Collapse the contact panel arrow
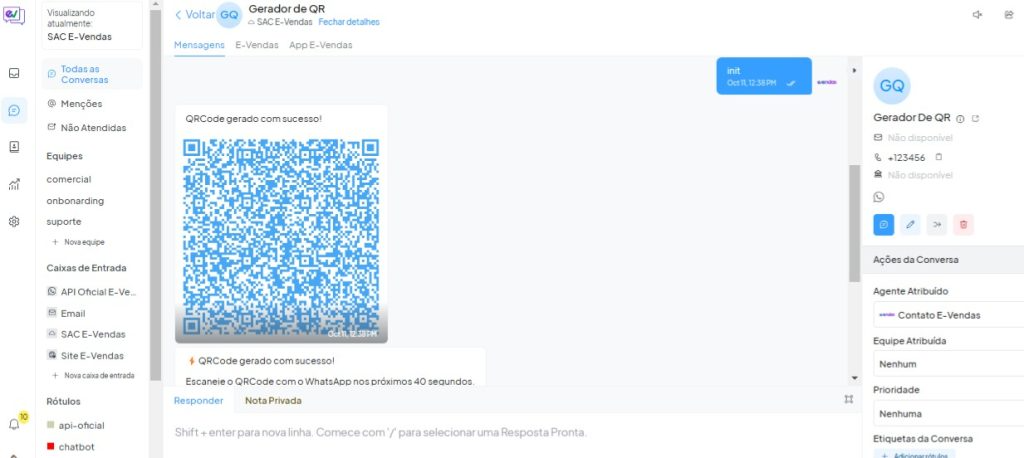This screenshot has height=458, width=1024. [854, 71]
